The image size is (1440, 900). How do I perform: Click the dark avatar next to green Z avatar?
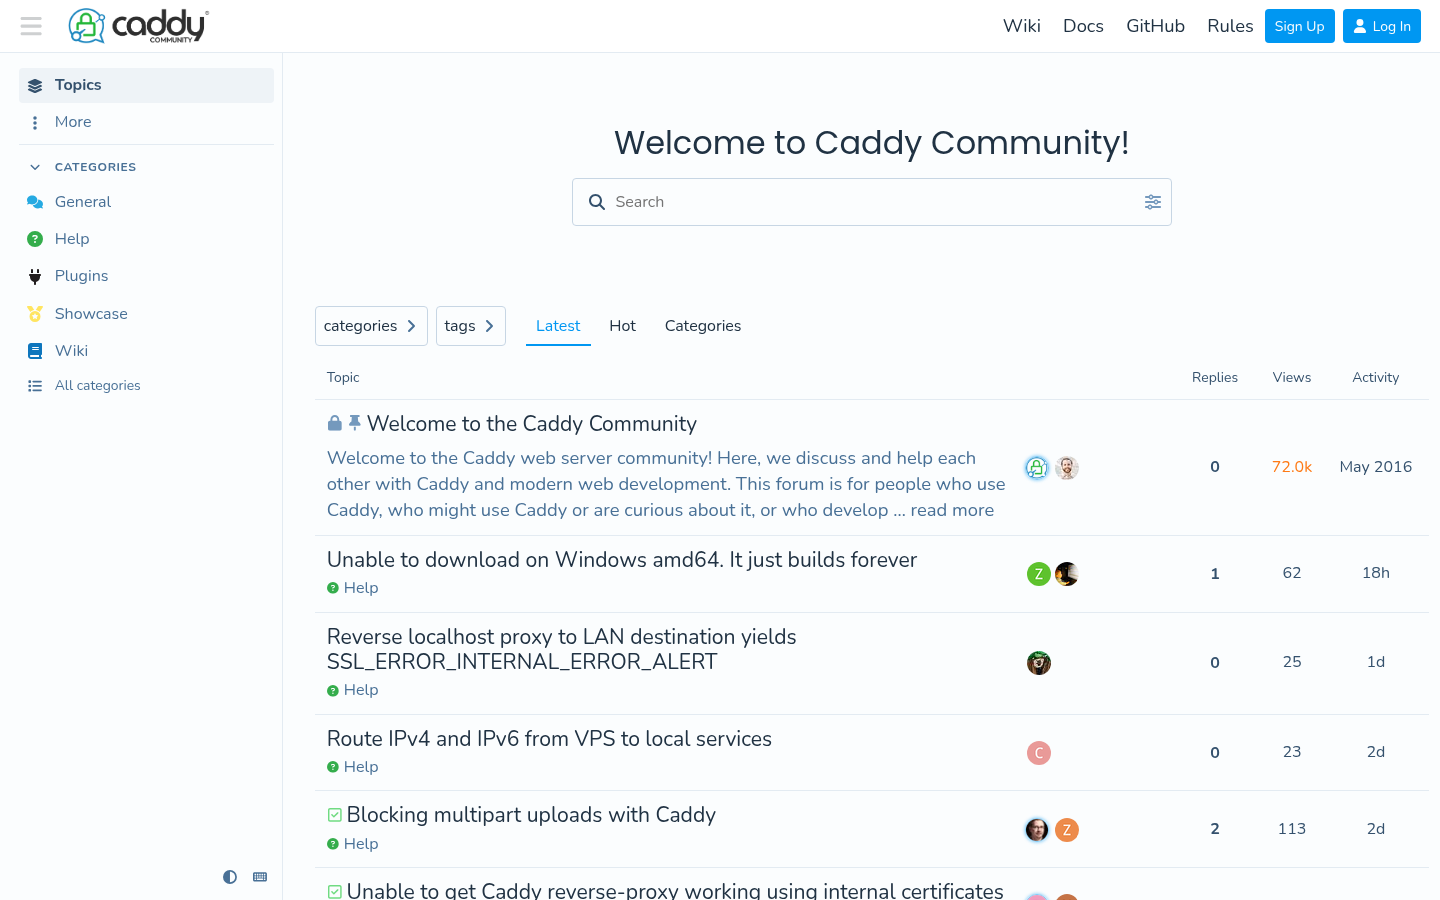[1067, 574]
